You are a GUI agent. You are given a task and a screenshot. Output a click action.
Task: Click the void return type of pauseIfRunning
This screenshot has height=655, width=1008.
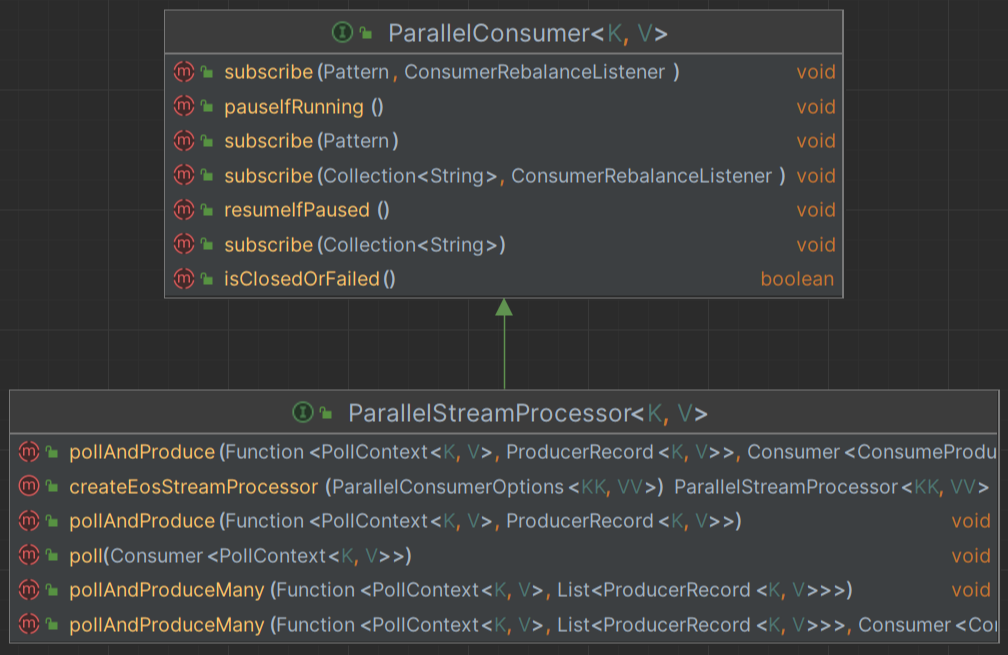[x=816, y=107]
